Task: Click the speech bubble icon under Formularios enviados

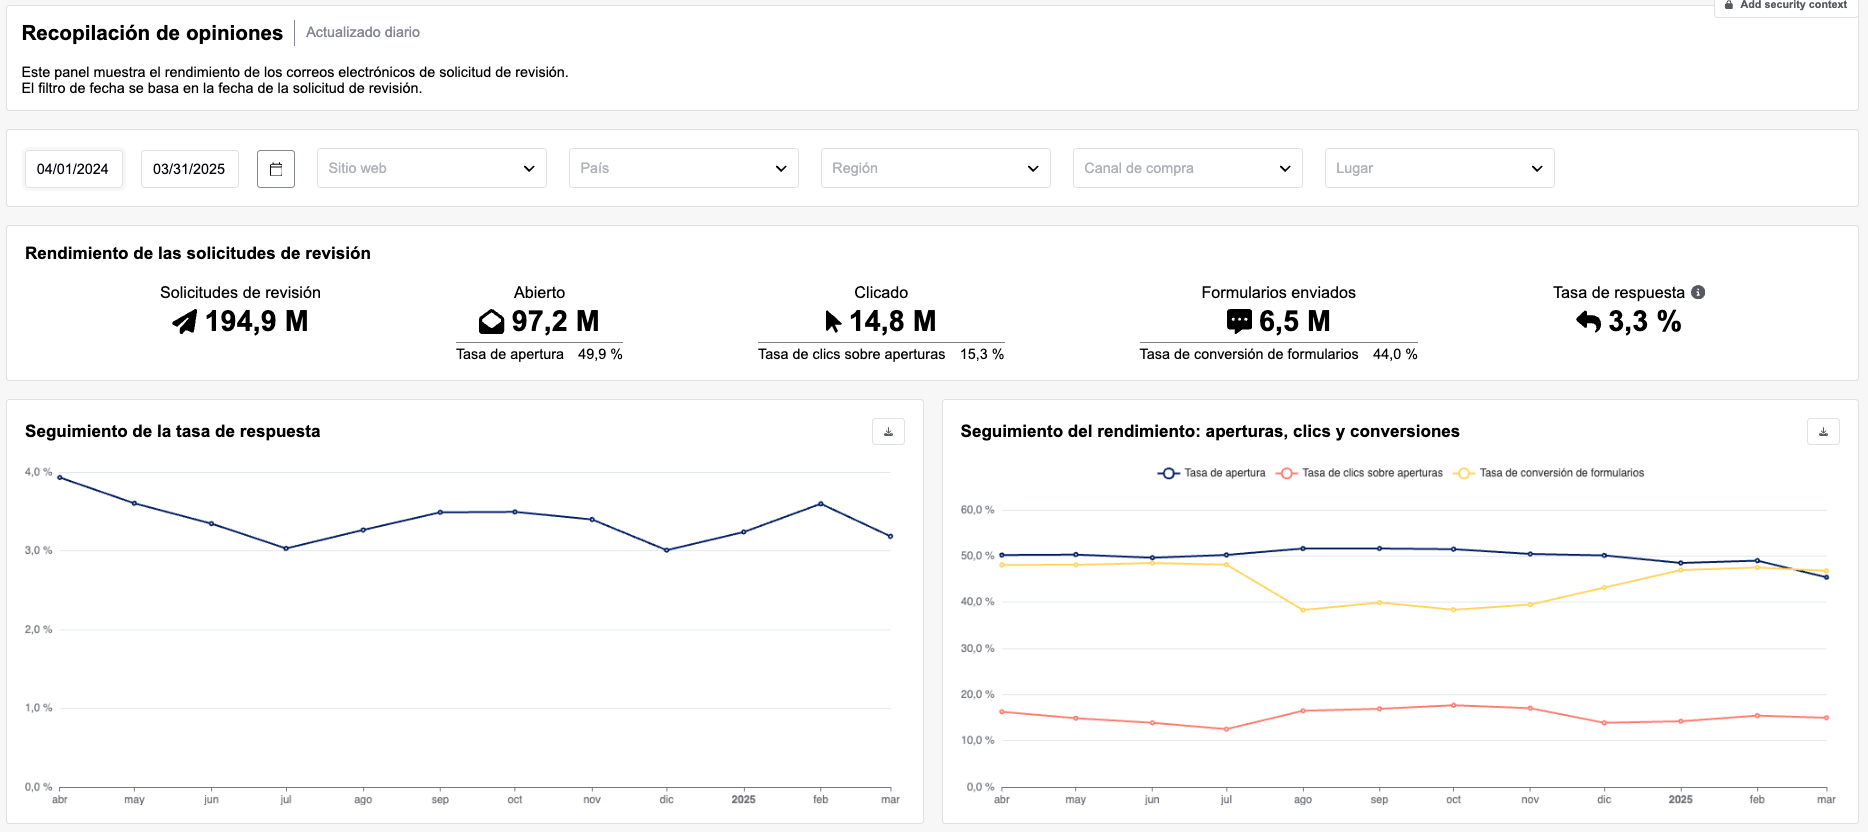Action: coord(1239,321)
